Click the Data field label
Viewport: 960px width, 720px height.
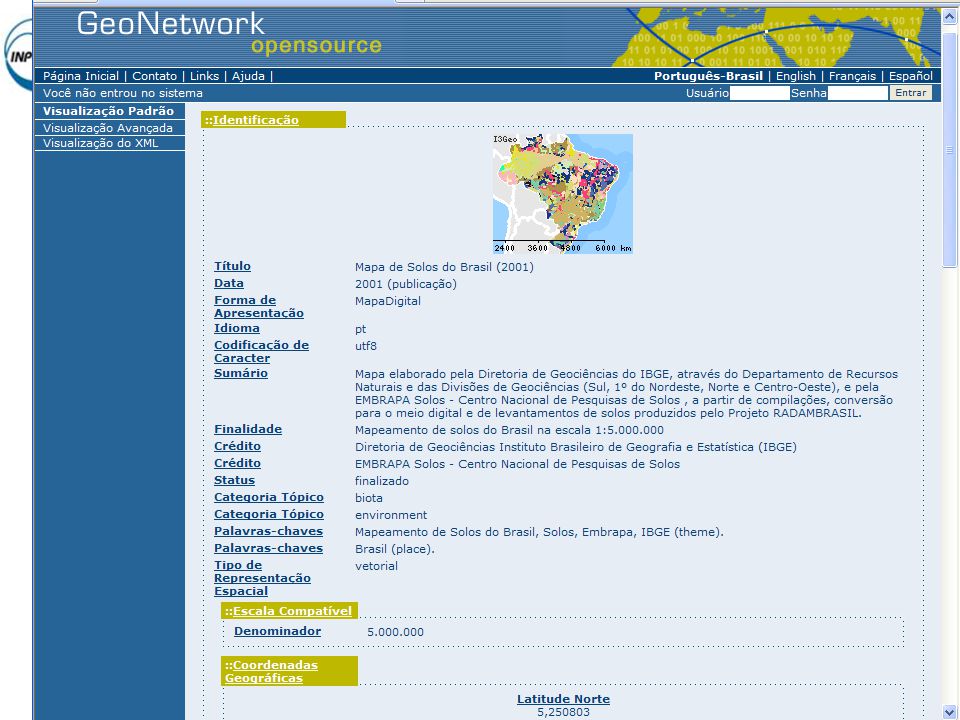click(x=228, y=283)
